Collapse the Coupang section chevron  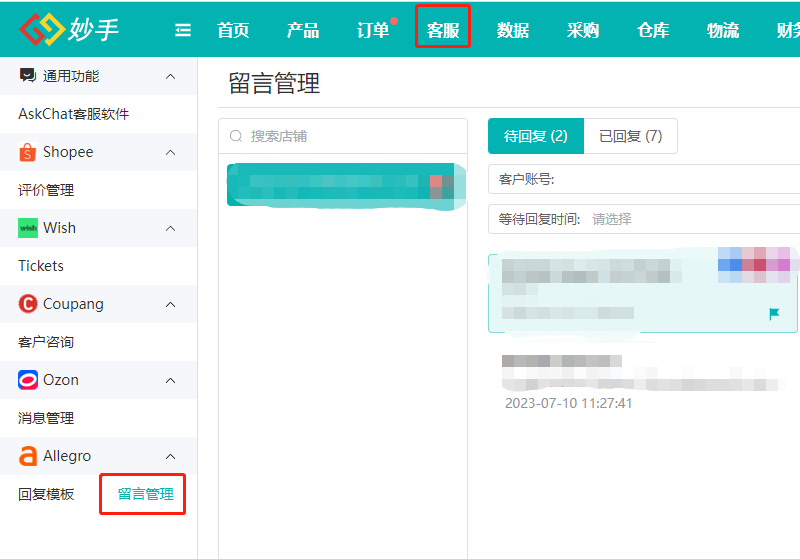(170, 304)
